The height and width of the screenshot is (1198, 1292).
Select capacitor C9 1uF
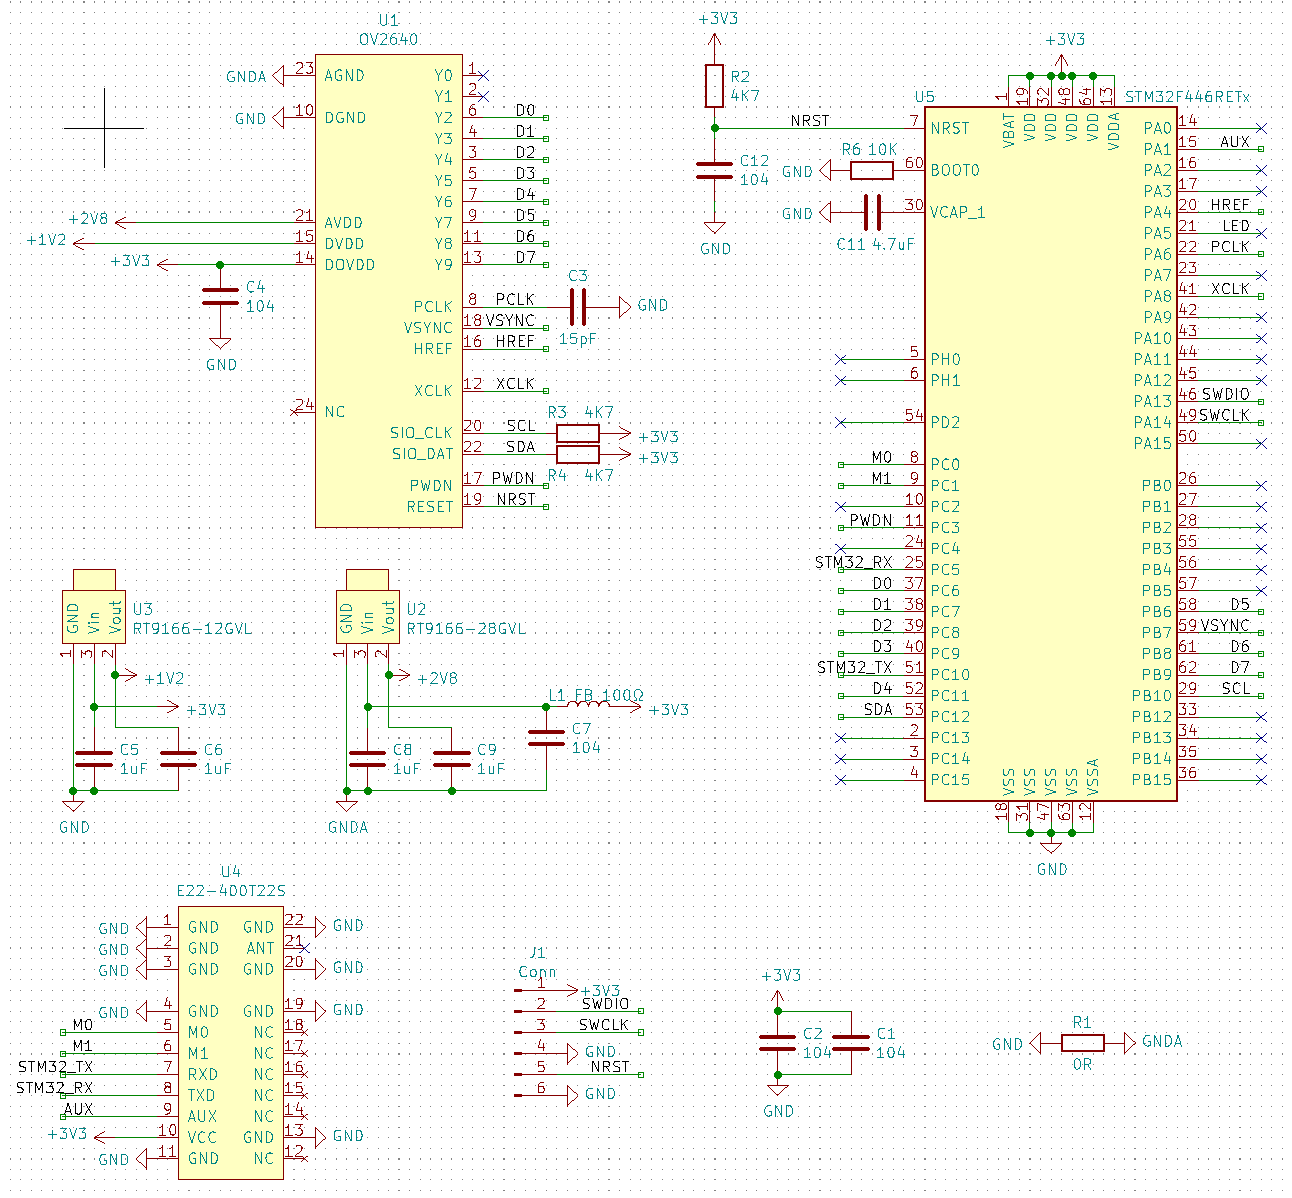coord(451,759)
